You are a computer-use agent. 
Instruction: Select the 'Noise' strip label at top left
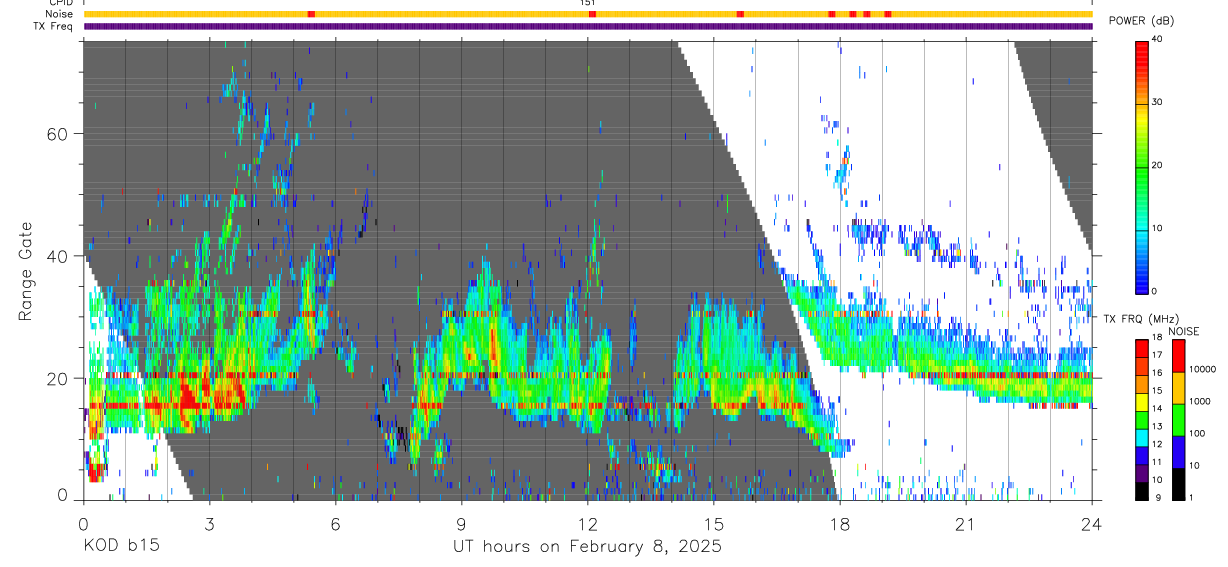(x=59, y=14)
